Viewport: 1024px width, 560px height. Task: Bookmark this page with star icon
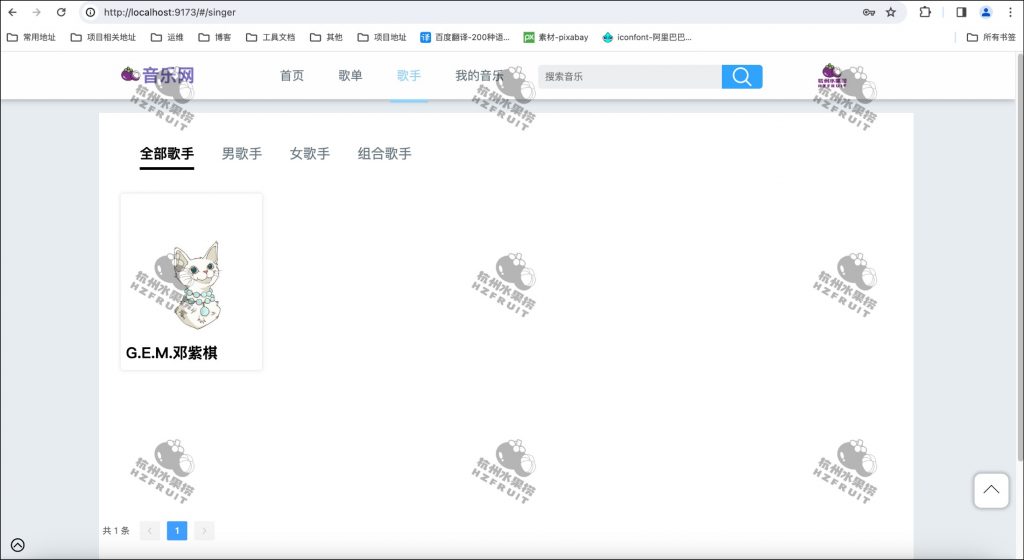click(x=891, y=12)
